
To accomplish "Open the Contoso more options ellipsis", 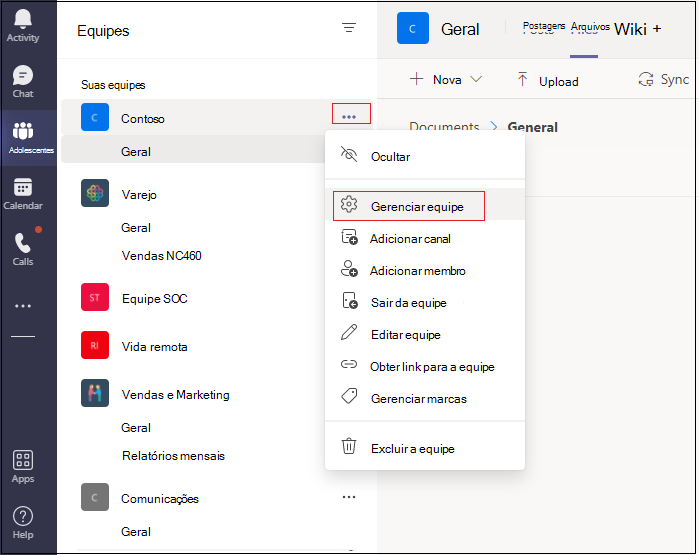I will (x=349, y=117).
